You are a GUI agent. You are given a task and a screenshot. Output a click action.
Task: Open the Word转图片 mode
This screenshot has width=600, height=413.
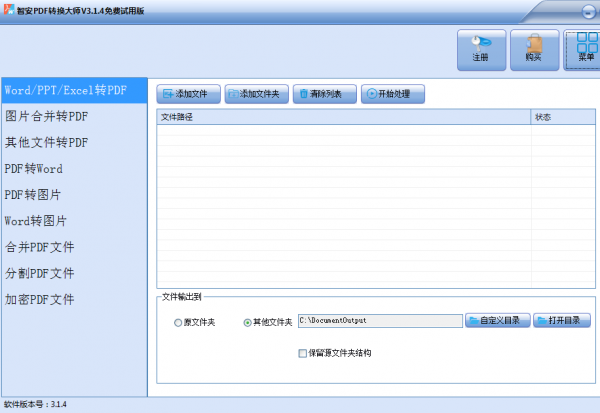pyautogui.click(x=74, y=221)
